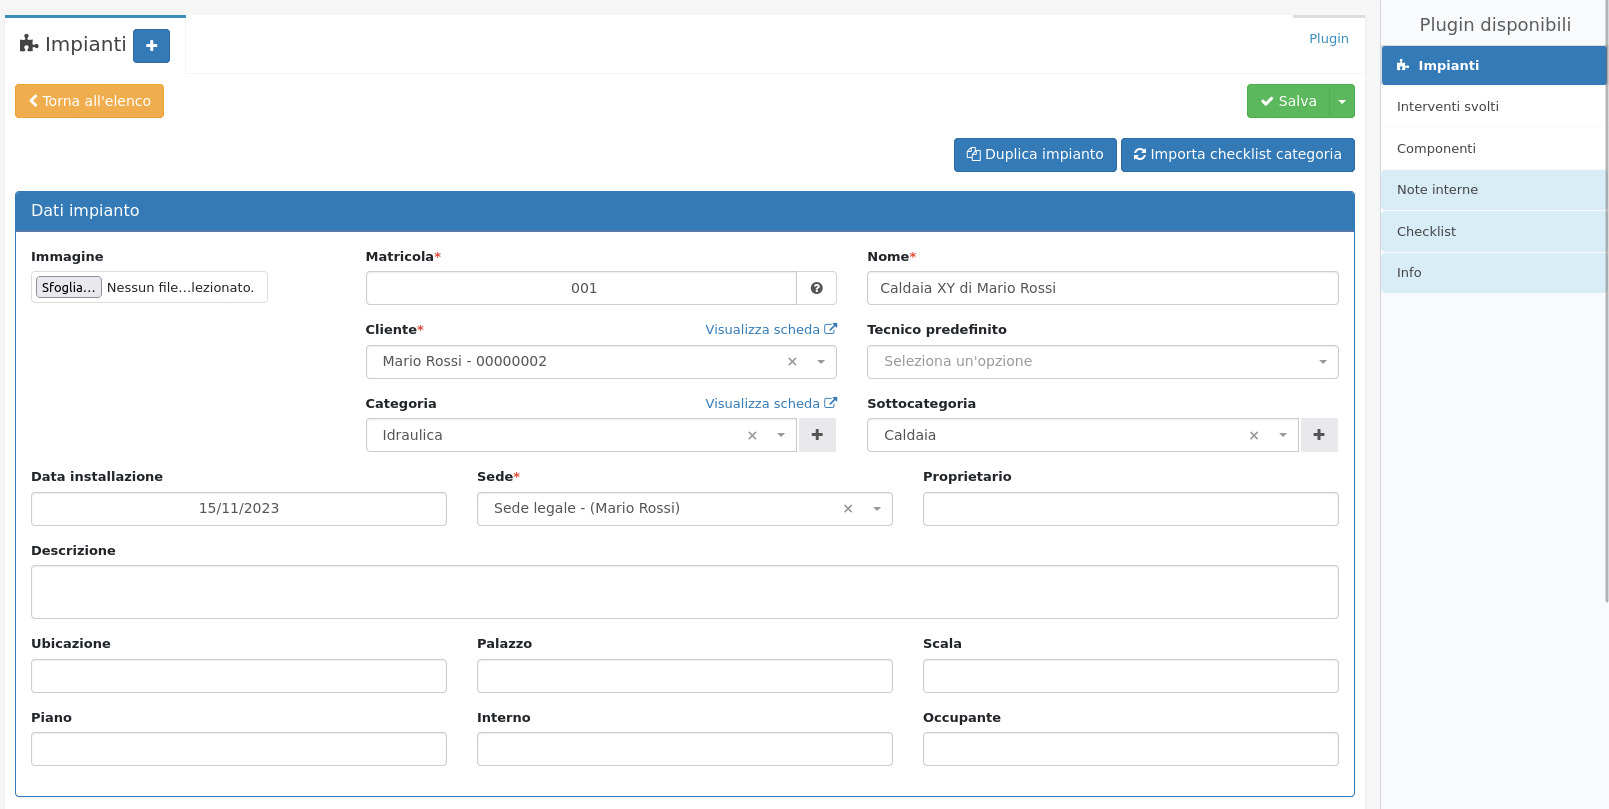
Task: Add new Categoria with plus button
Action: coord(817,435)
